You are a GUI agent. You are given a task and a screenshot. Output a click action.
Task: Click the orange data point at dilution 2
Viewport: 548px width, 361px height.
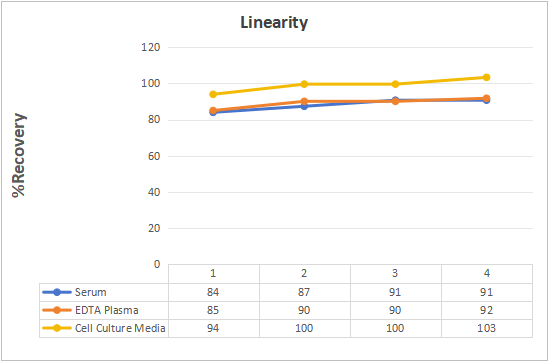tap(304, 101)
